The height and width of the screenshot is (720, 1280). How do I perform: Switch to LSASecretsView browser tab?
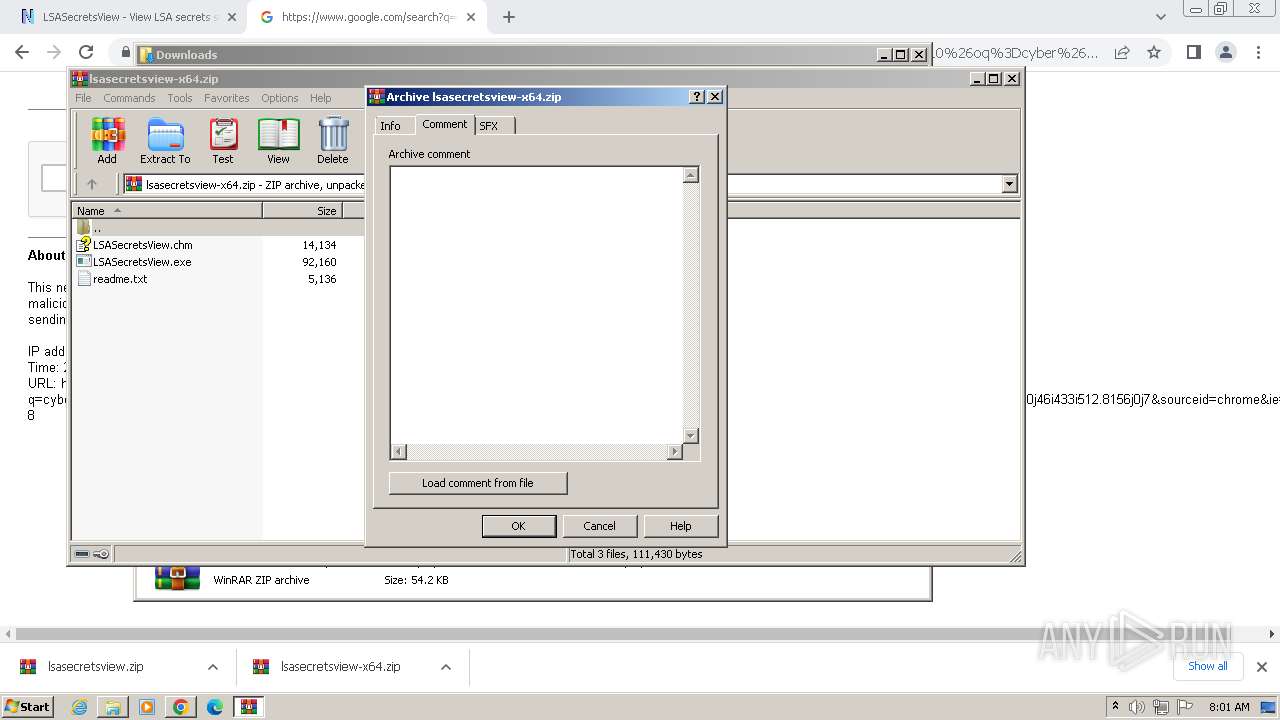tap(128, 17)
